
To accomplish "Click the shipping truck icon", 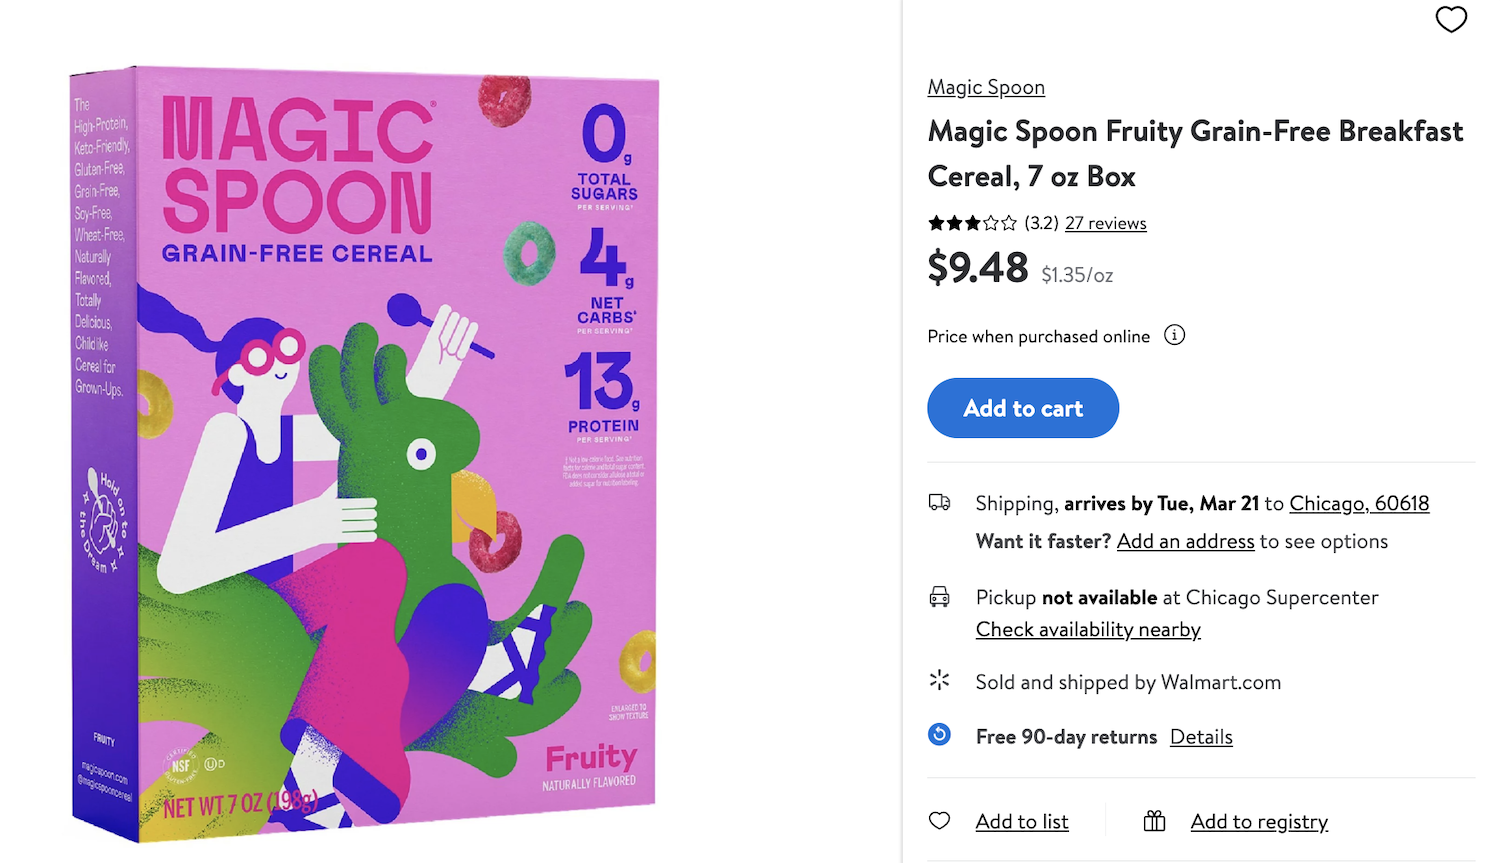I will click(940, 503).
